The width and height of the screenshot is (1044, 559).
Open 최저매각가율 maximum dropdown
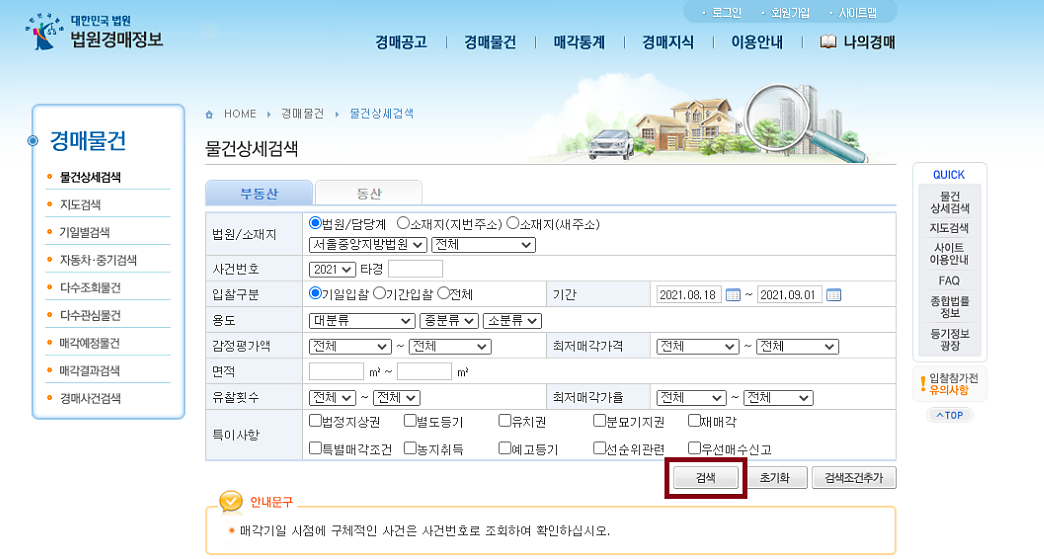(778, 398)
